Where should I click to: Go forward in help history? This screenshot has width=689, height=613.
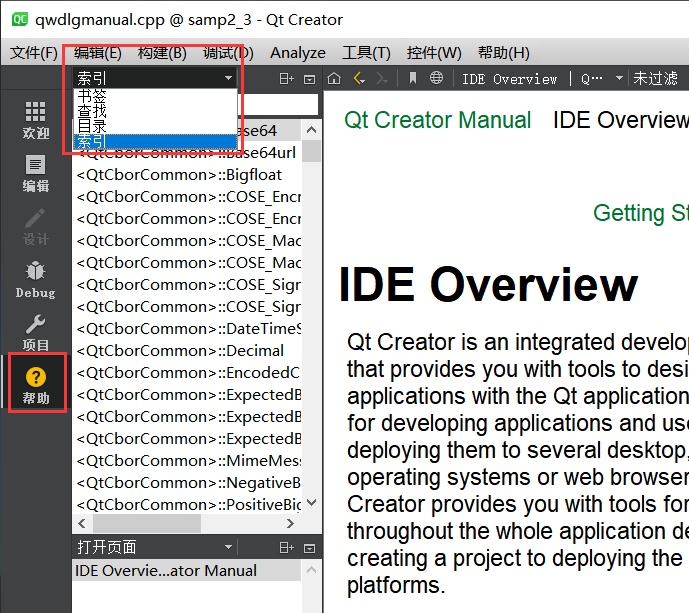click(x=382, y=79)
